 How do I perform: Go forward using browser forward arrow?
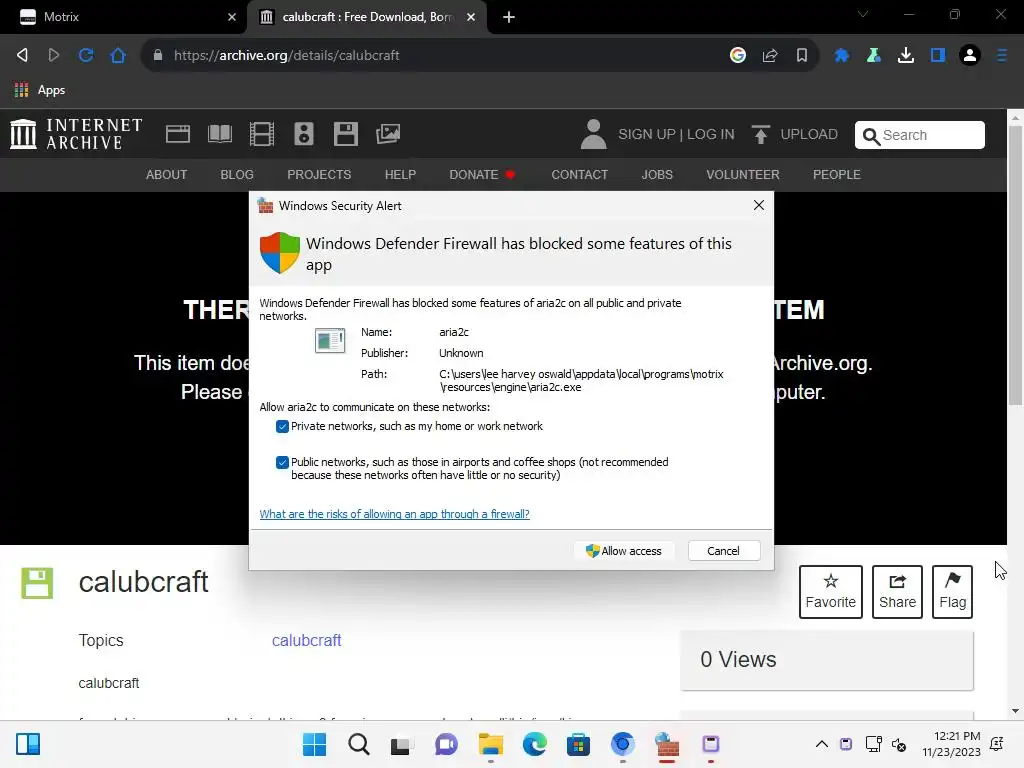tap(54, 56)
